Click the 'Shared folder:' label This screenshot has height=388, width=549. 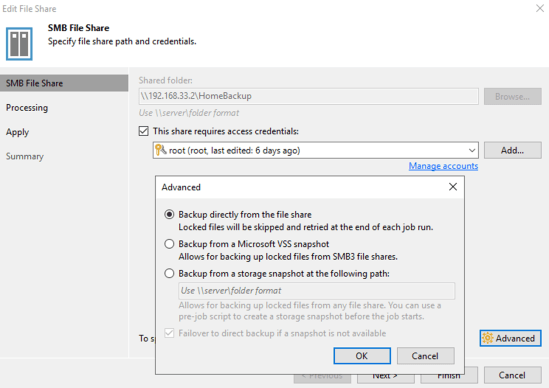[166, 80]
